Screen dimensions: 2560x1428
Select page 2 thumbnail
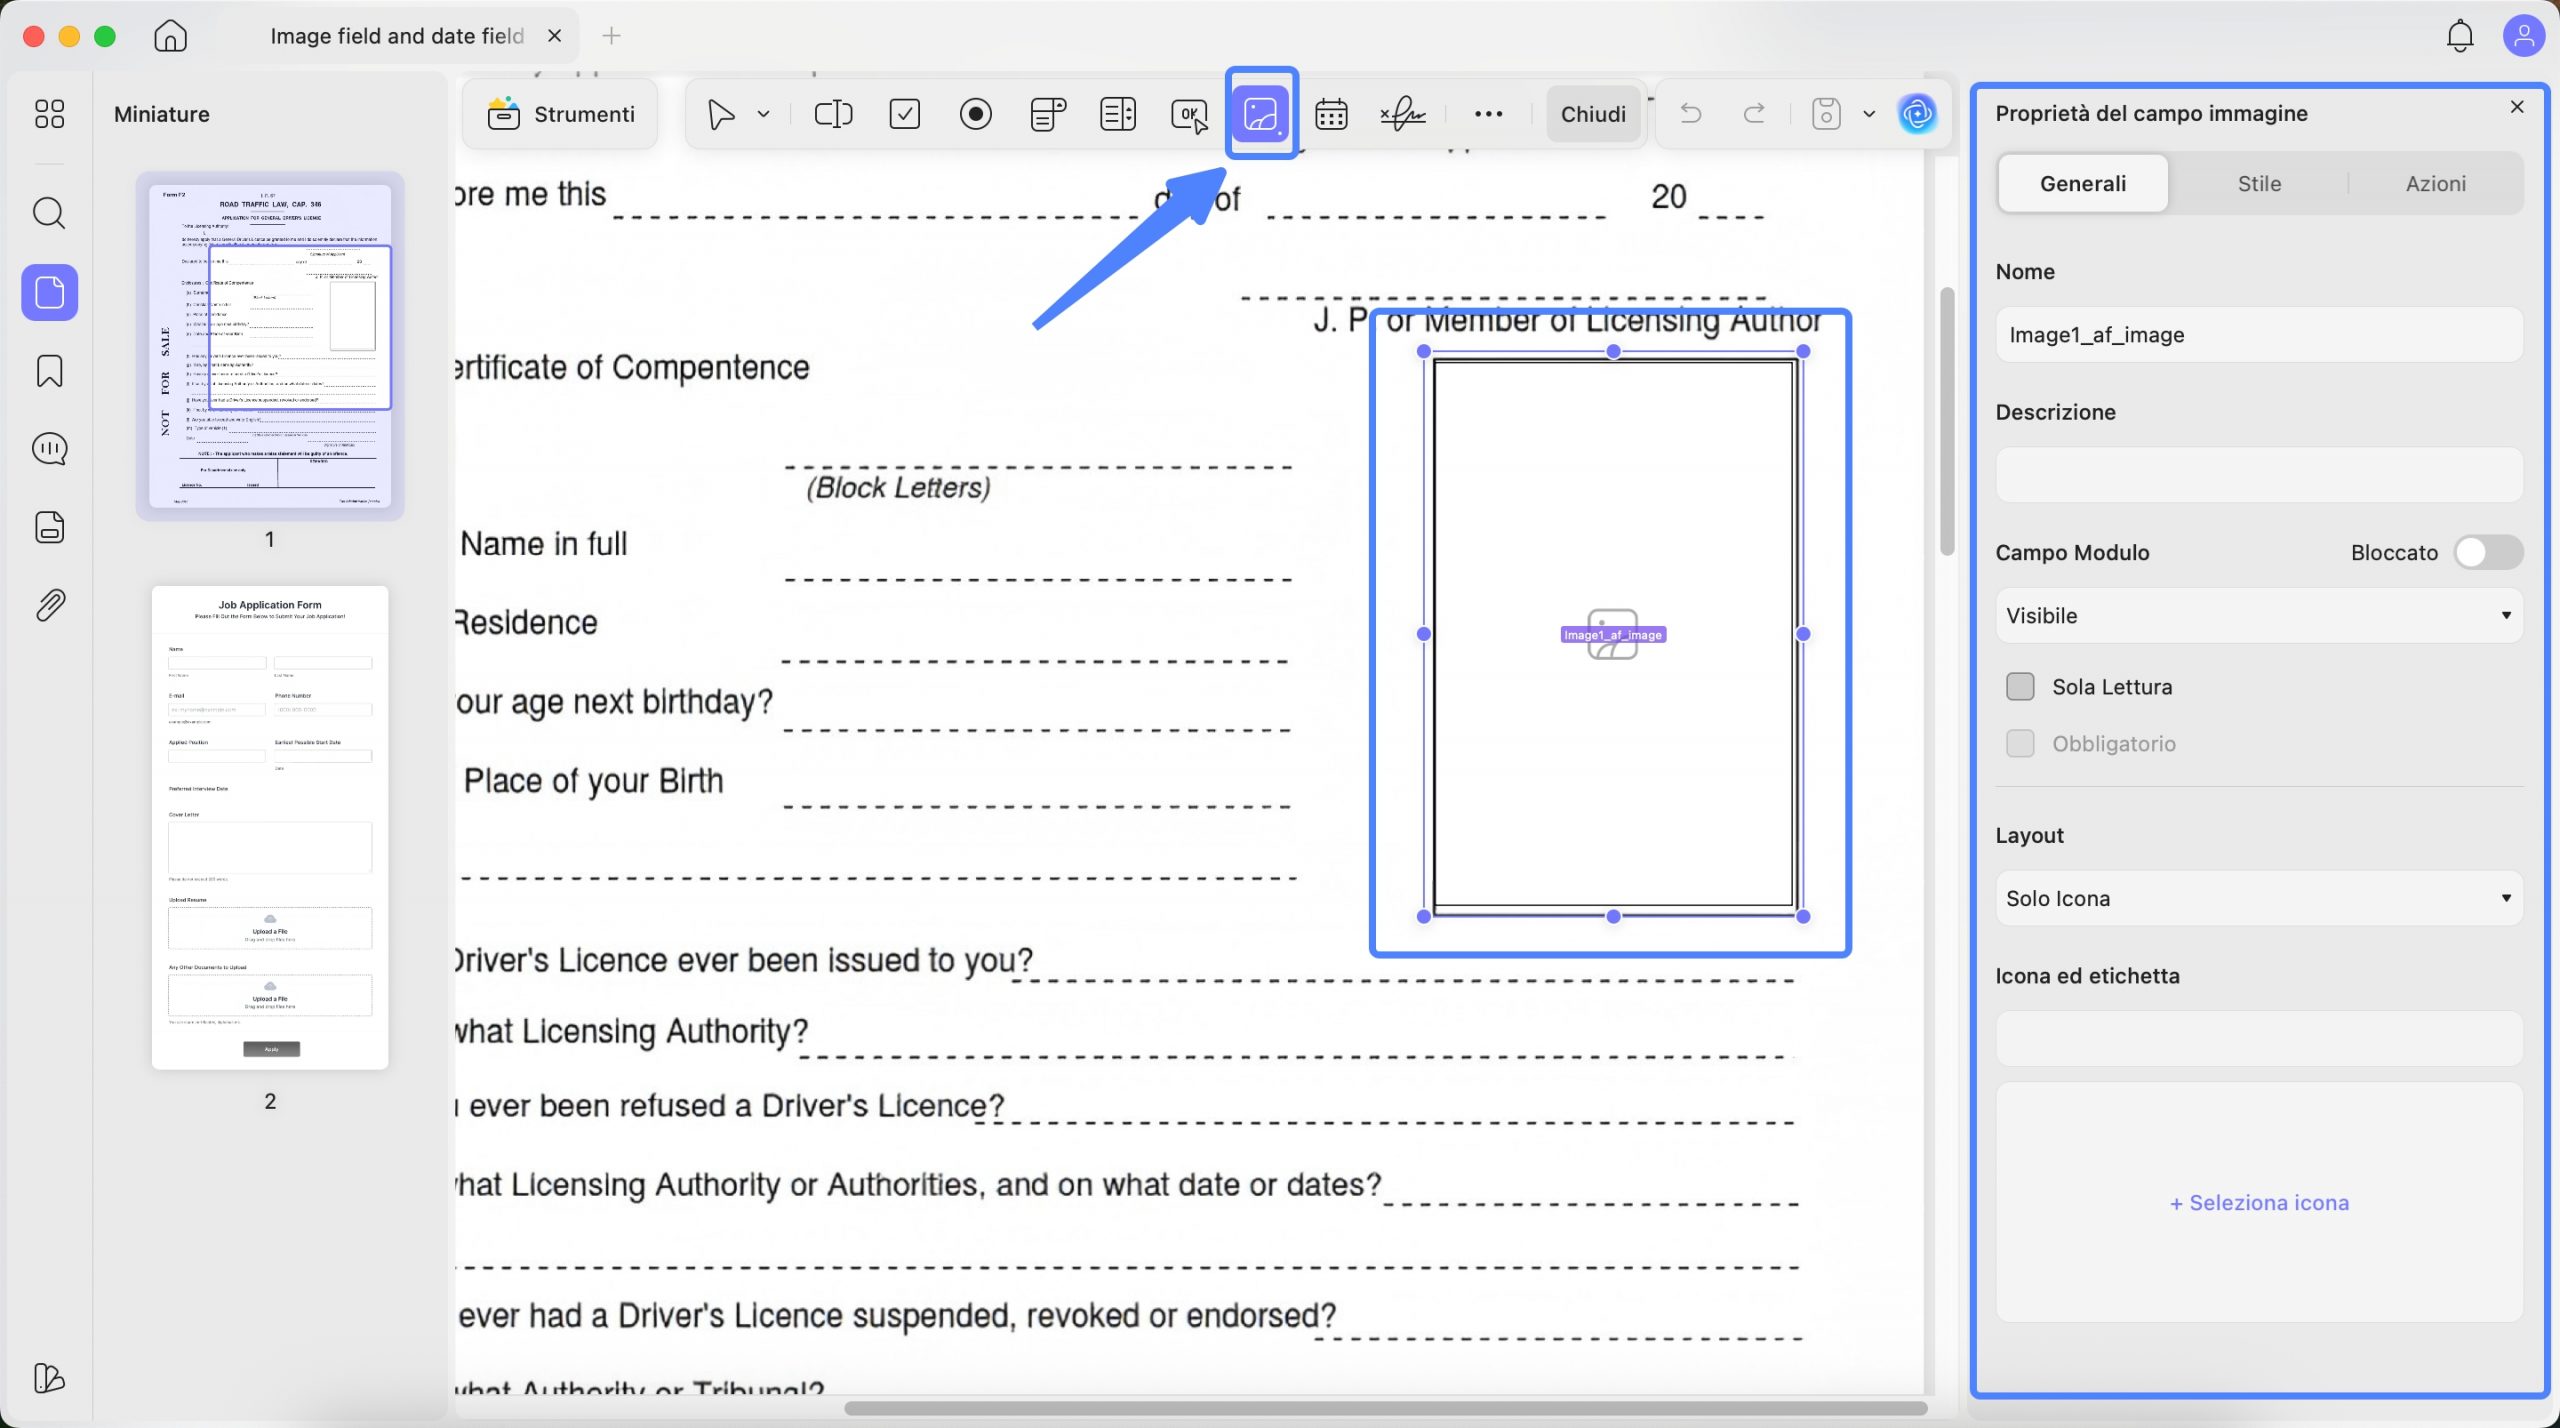tap(270, 828)
